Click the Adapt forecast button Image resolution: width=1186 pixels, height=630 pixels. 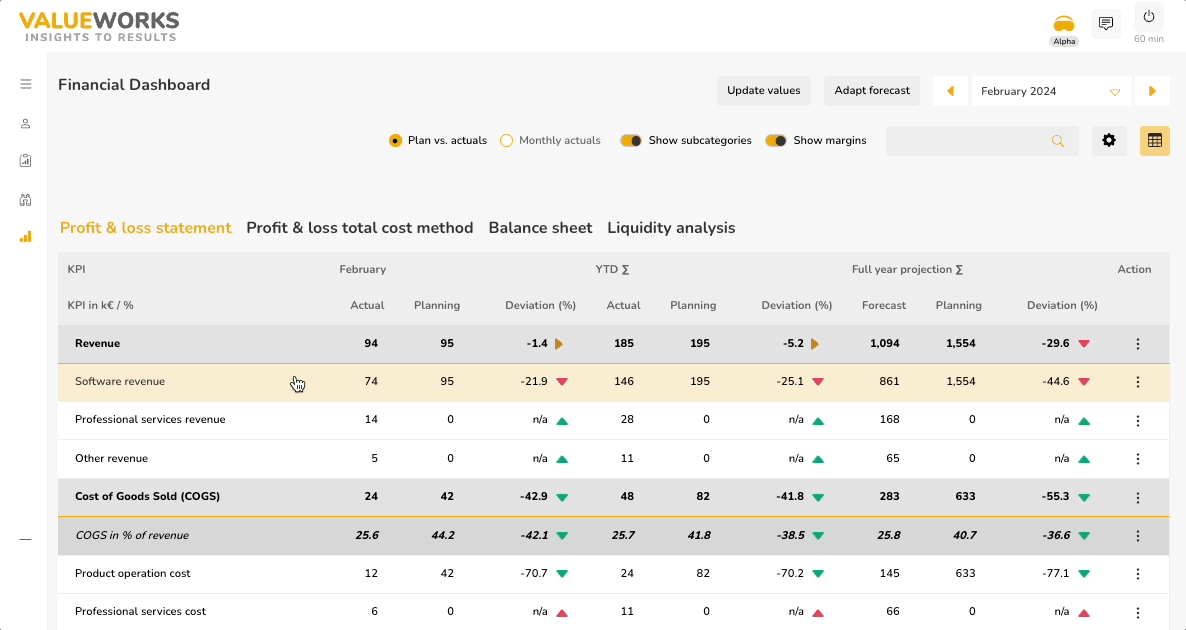(x=872, y=91)
